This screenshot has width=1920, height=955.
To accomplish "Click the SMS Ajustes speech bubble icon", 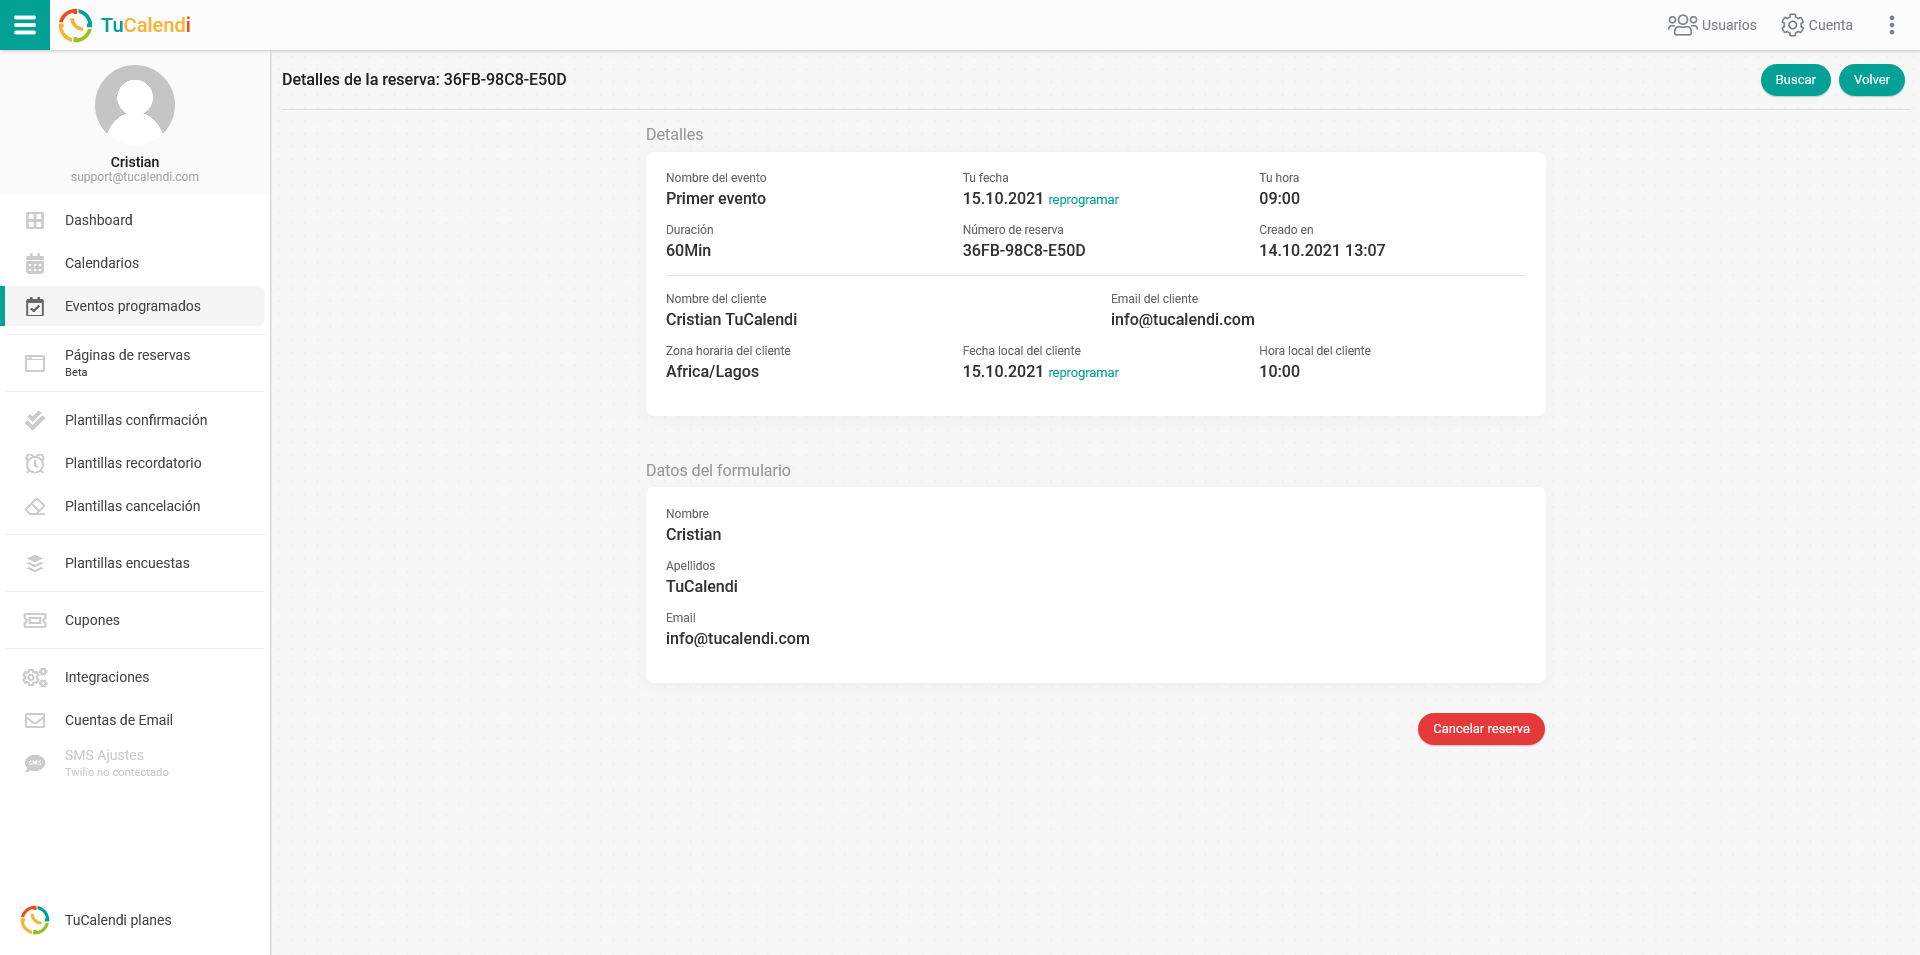I will coord(35,763).
